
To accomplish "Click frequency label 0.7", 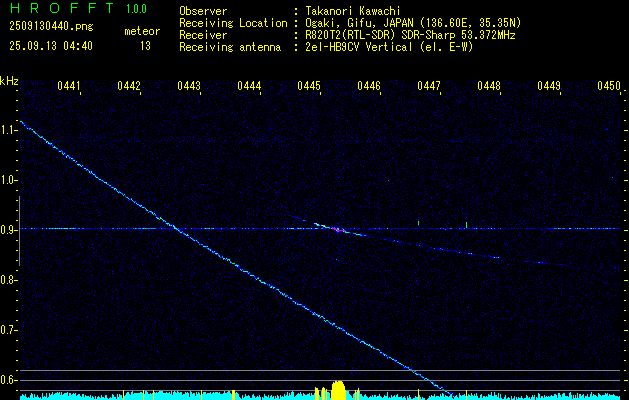I will [9, 330].
